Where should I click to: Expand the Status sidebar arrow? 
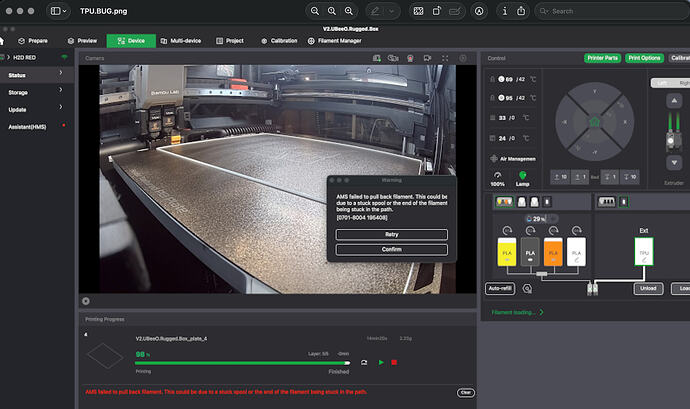coord(61,73)
